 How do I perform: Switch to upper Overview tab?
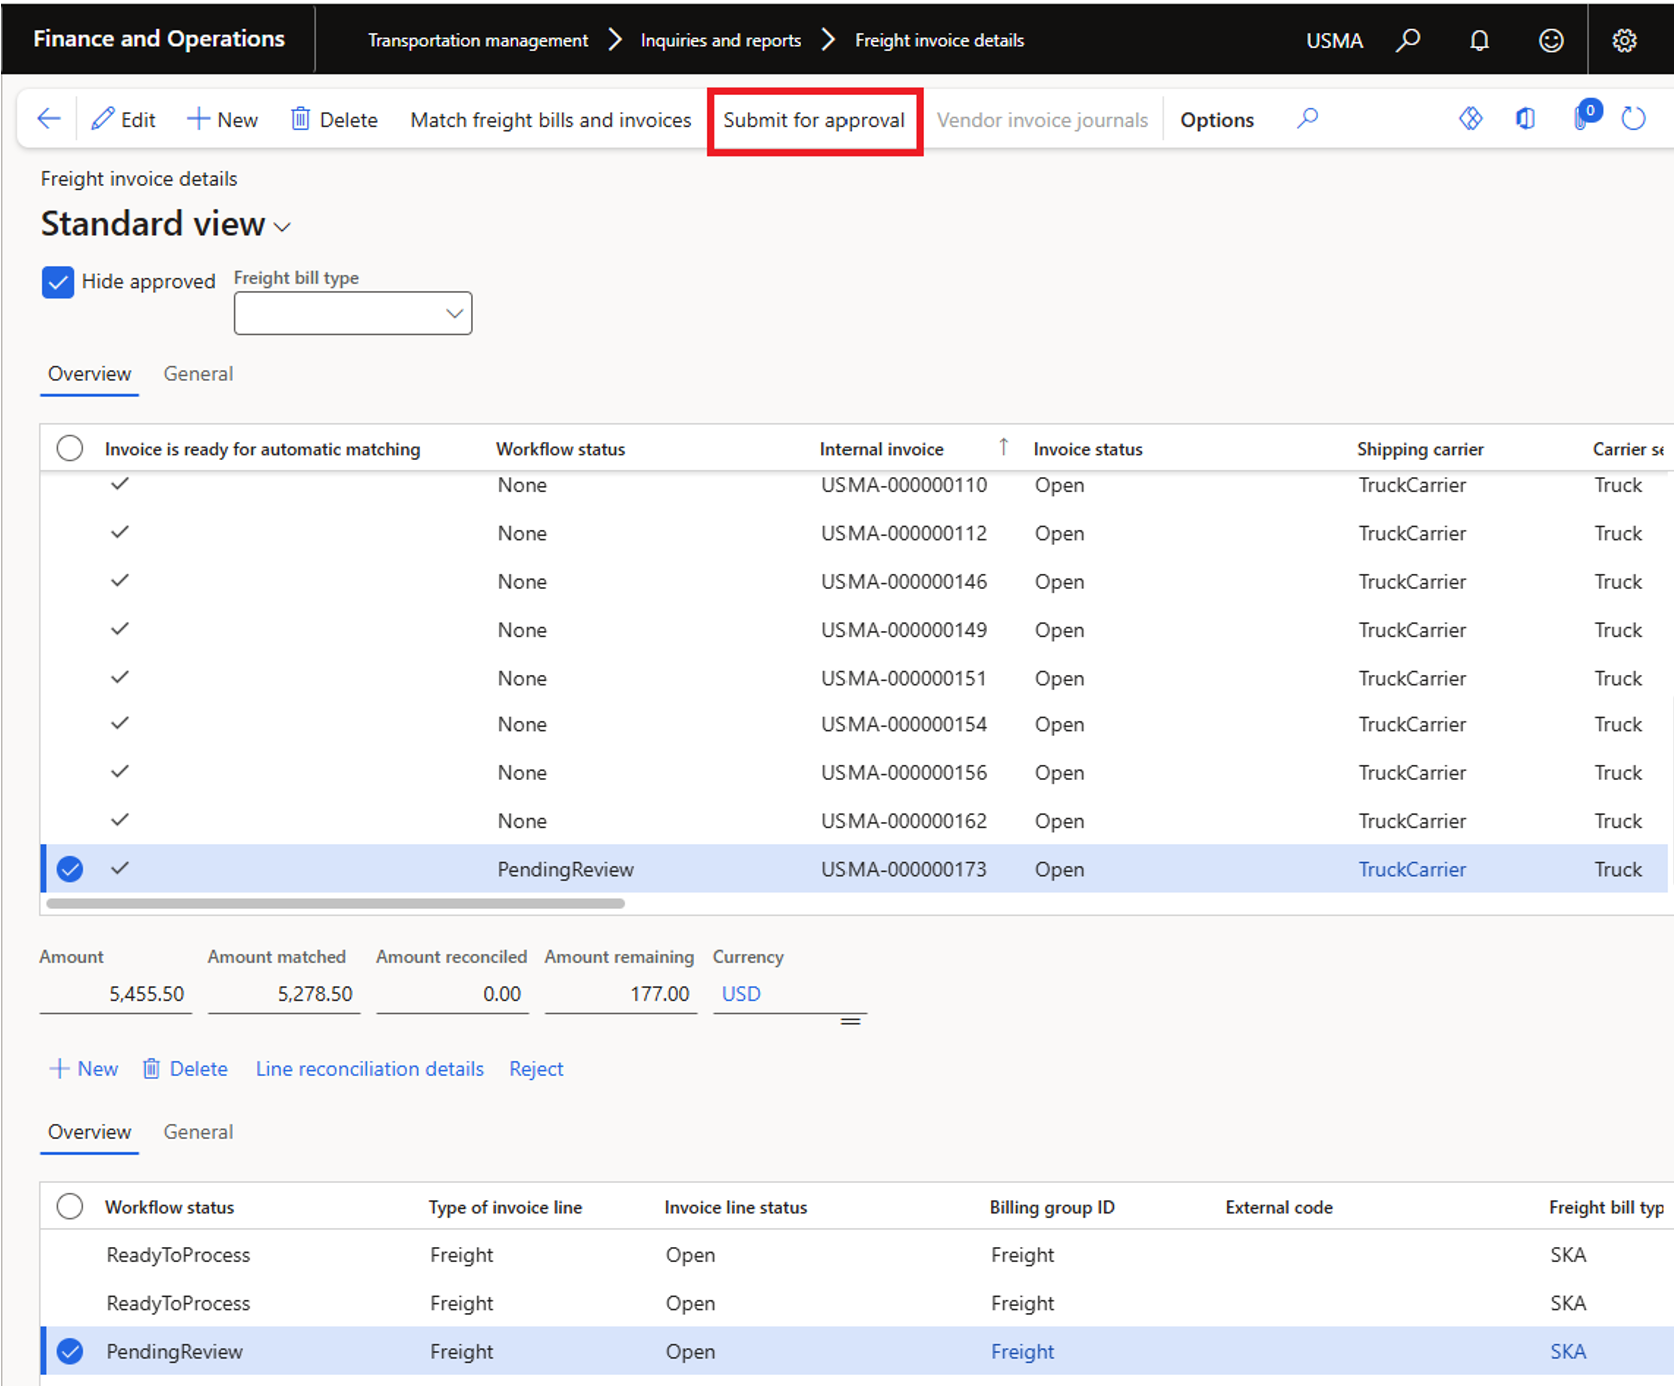tap(89, 374)
